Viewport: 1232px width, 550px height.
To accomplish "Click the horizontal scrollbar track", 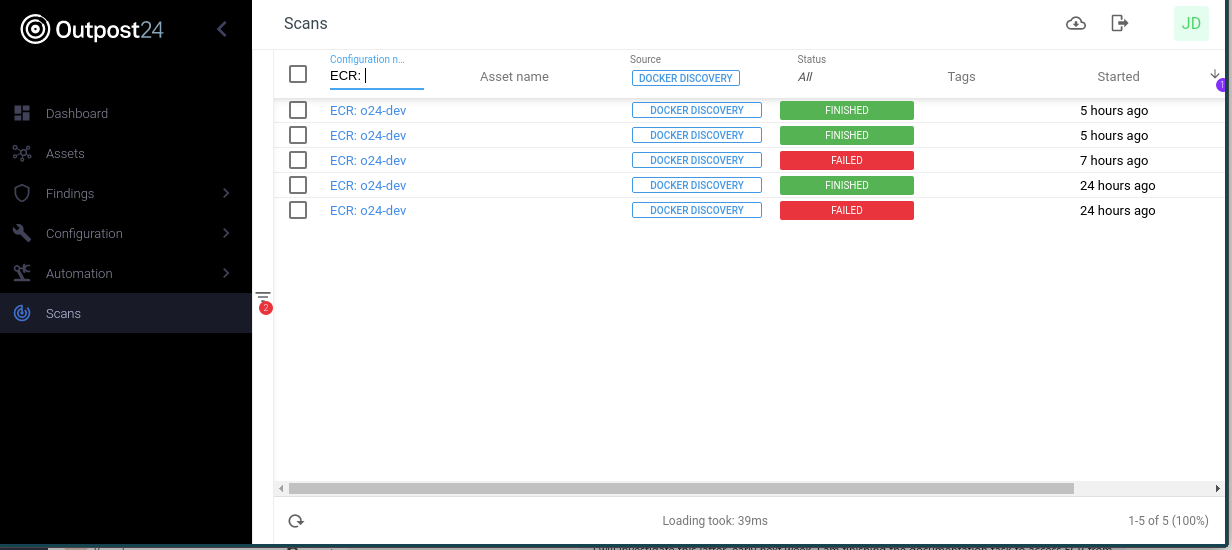I will click(x=1140, y=488).
